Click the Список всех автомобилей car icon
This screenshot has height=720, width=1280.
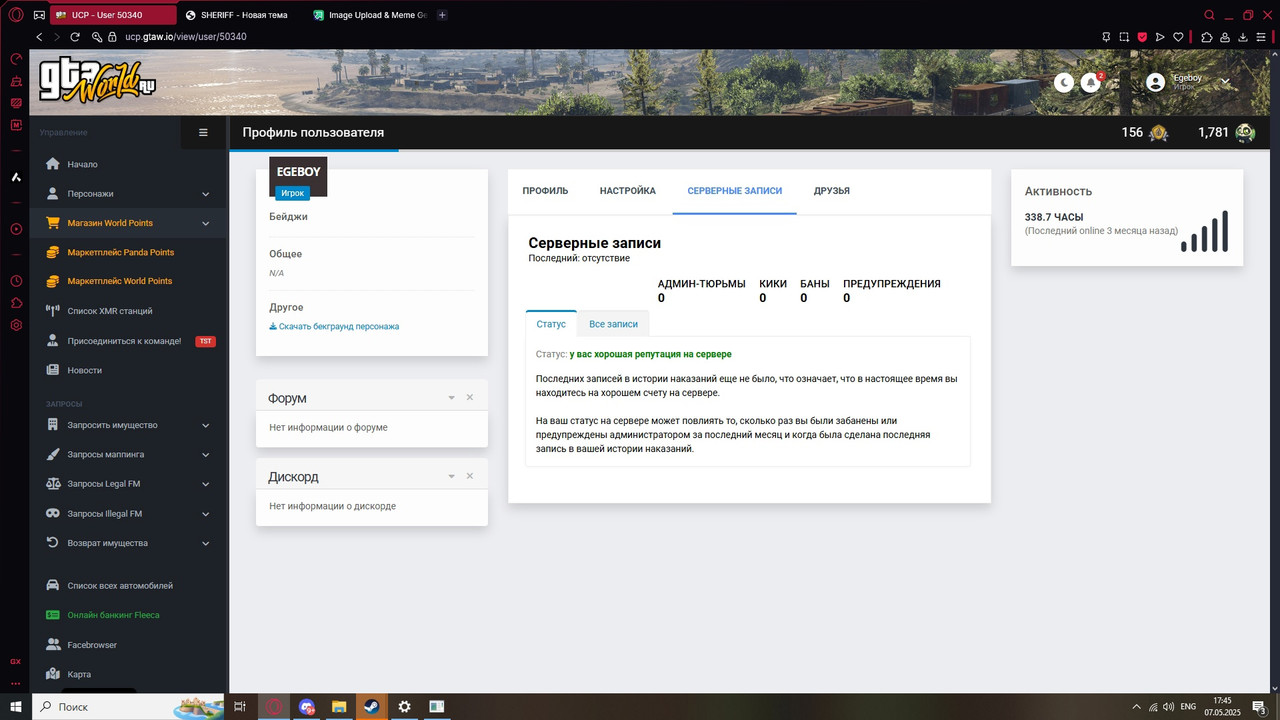pyautogui.click(x=53, y=585)
